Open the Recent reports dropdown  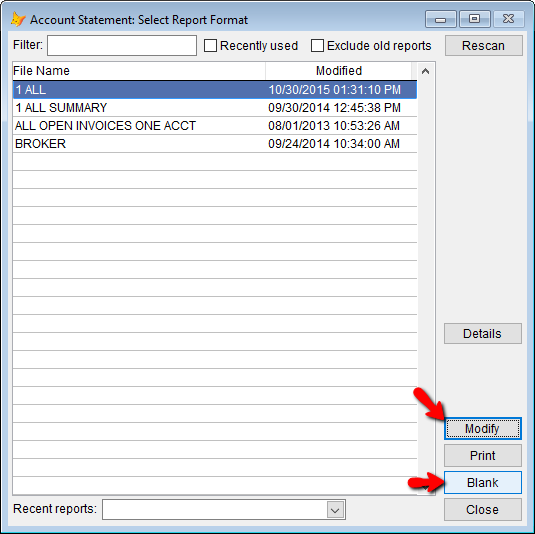(x=335, y=510)
